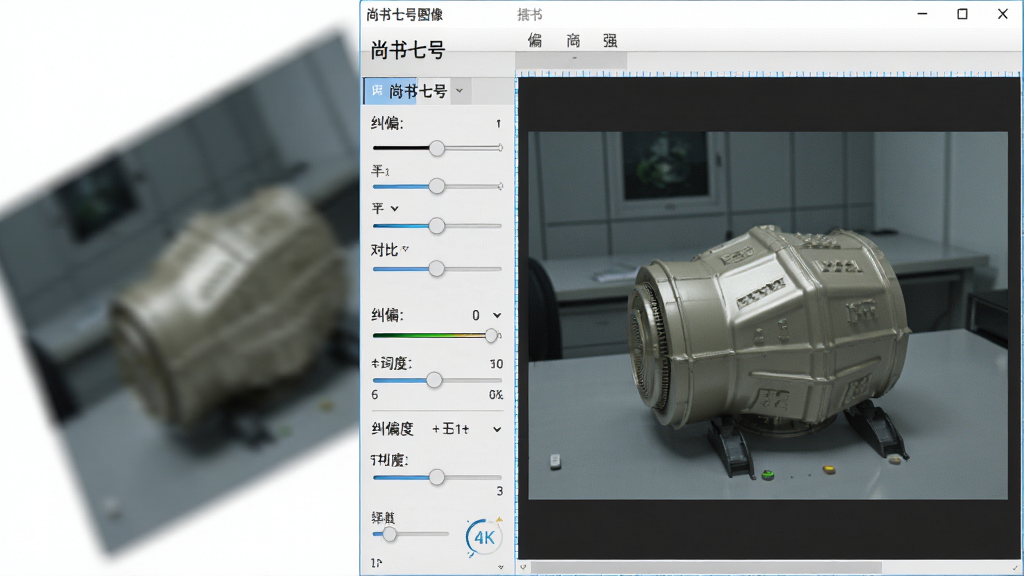Click the 尚书七号 heading text
1024x576 pixels.
coord(408,50)
